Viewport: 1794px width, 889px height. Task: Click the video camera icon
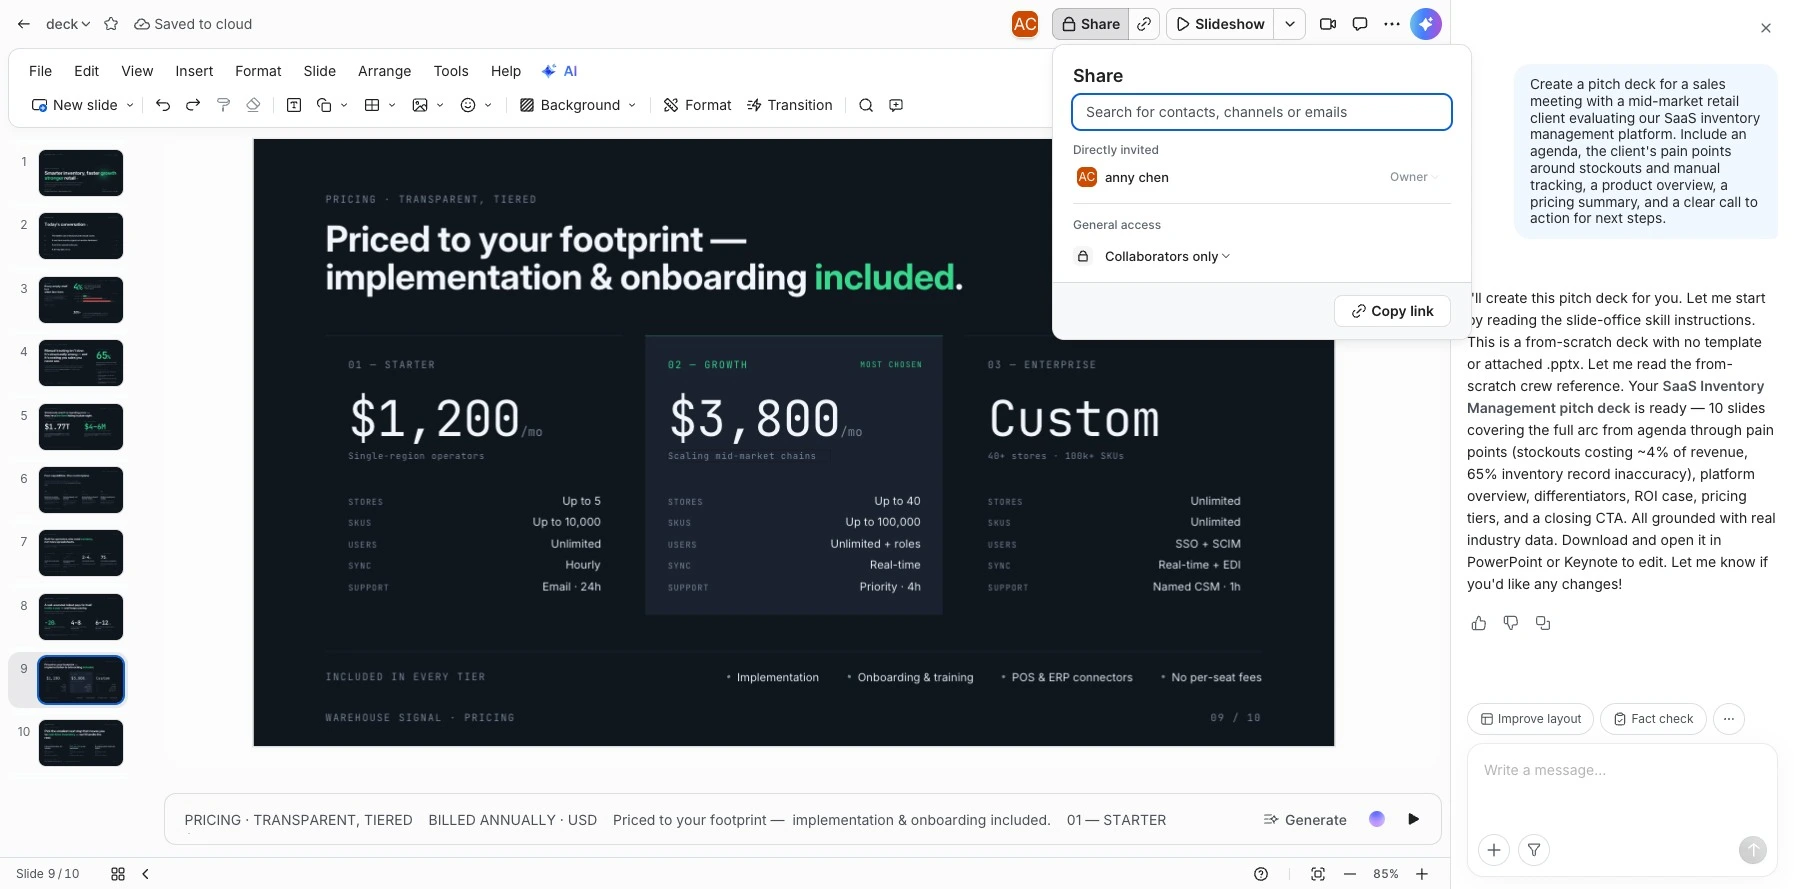point(1328,24)
